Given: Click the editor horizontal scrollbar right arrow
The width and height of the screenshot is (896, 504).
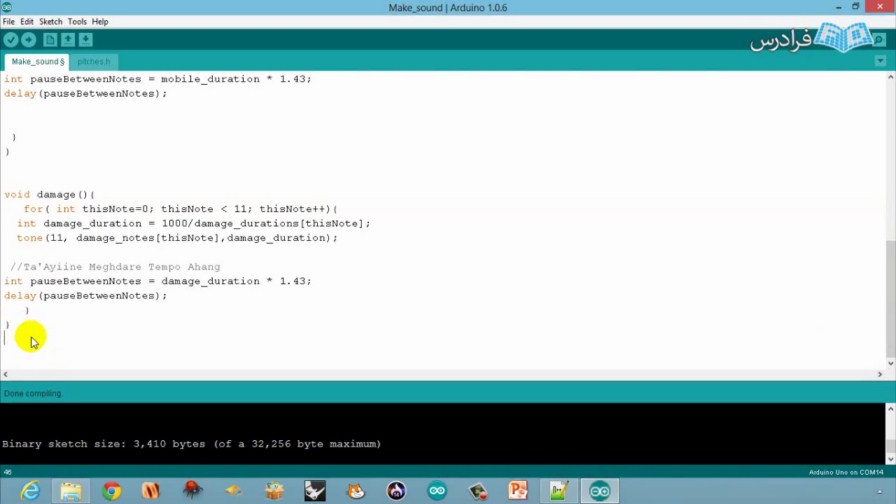Looking at the screenshot, I should tap(880, 374).
